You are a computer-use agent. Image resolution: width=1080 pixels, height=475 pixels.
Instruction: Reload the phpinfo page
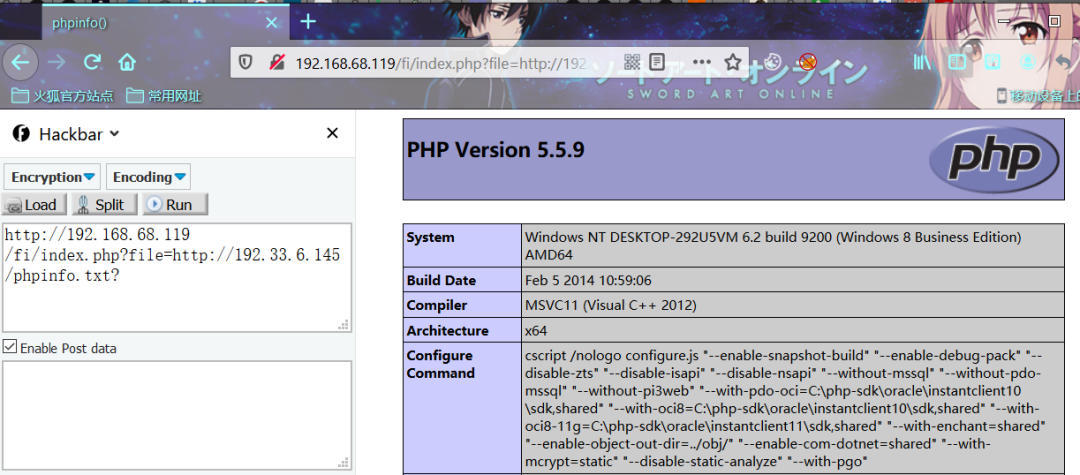(92, 63)
